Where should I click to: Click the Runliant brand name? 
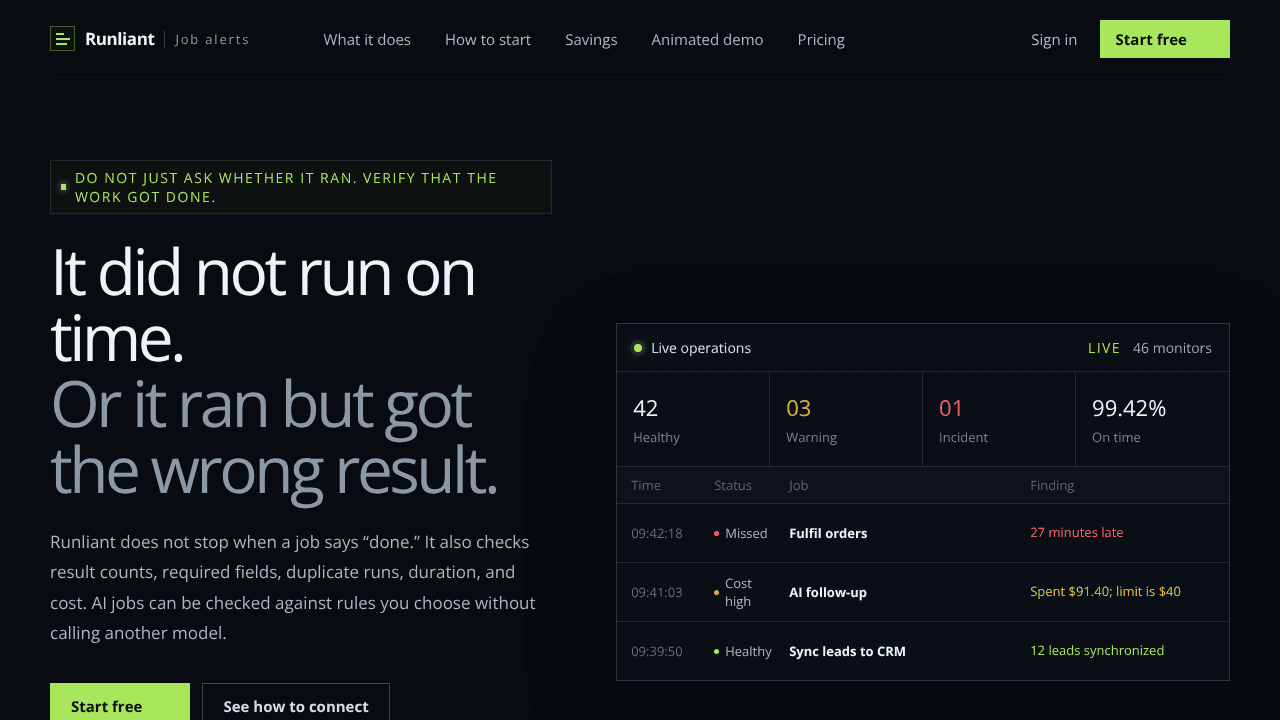point(120,39)
